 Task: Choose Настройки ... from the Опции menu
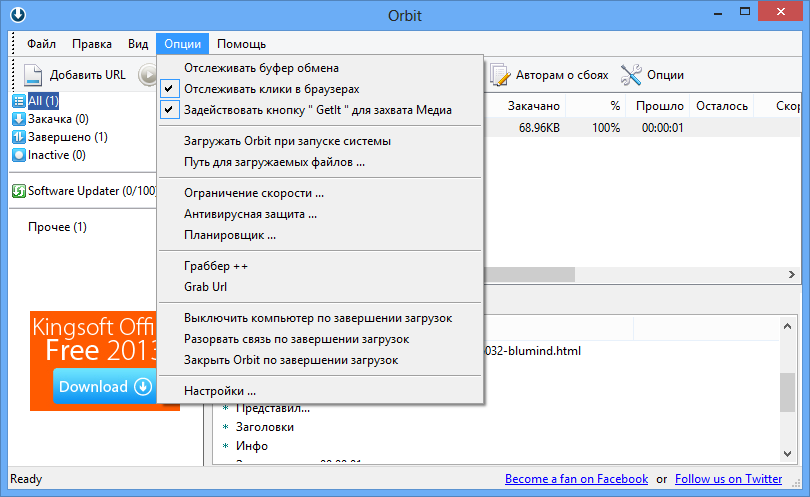[x=220, y=390]
